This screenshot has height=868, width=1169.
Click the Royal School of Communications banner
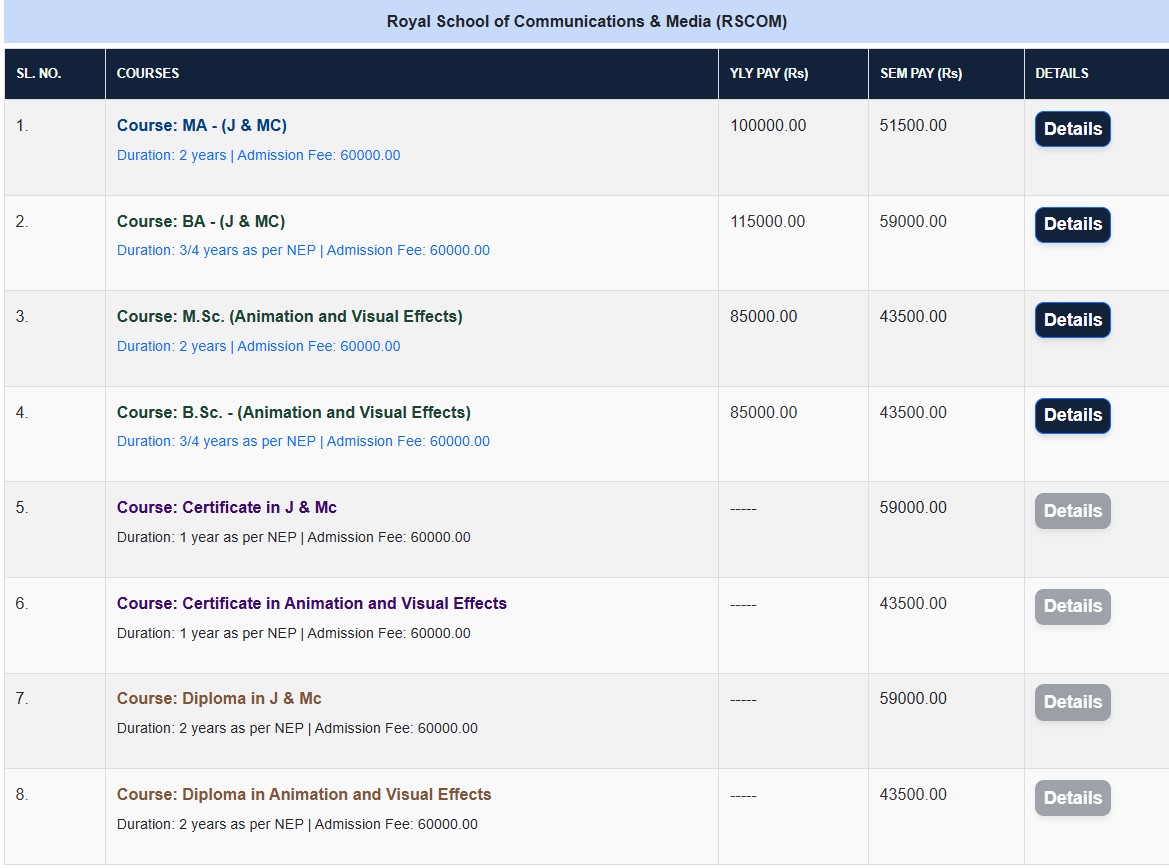click(x=586, y=21)
